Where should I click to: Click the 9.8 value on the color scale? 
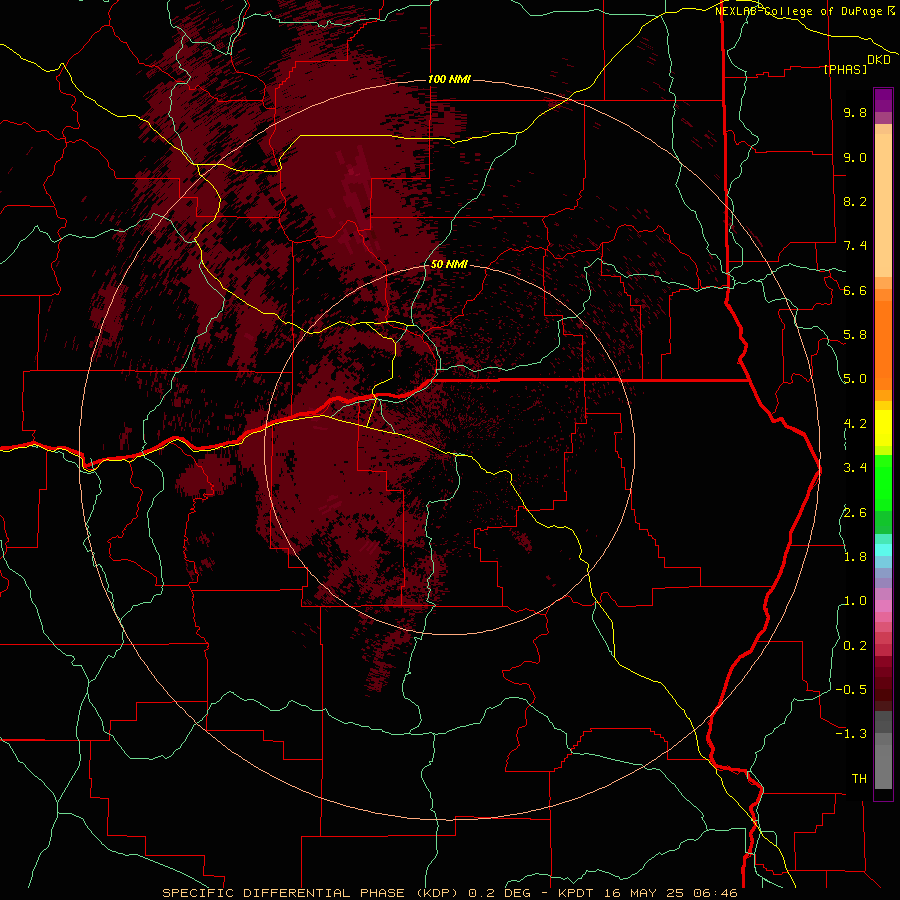tap(855, 112)
